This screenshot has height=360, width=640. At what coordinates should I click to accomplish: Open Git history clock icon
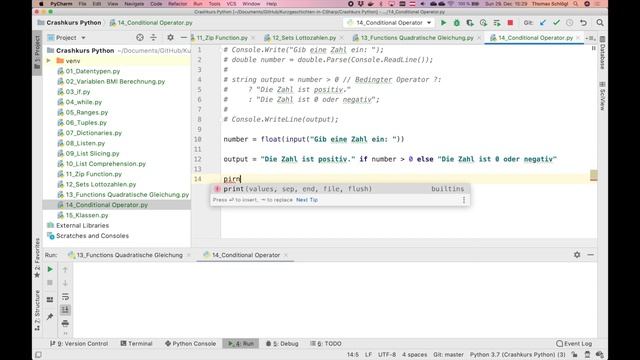569,23
